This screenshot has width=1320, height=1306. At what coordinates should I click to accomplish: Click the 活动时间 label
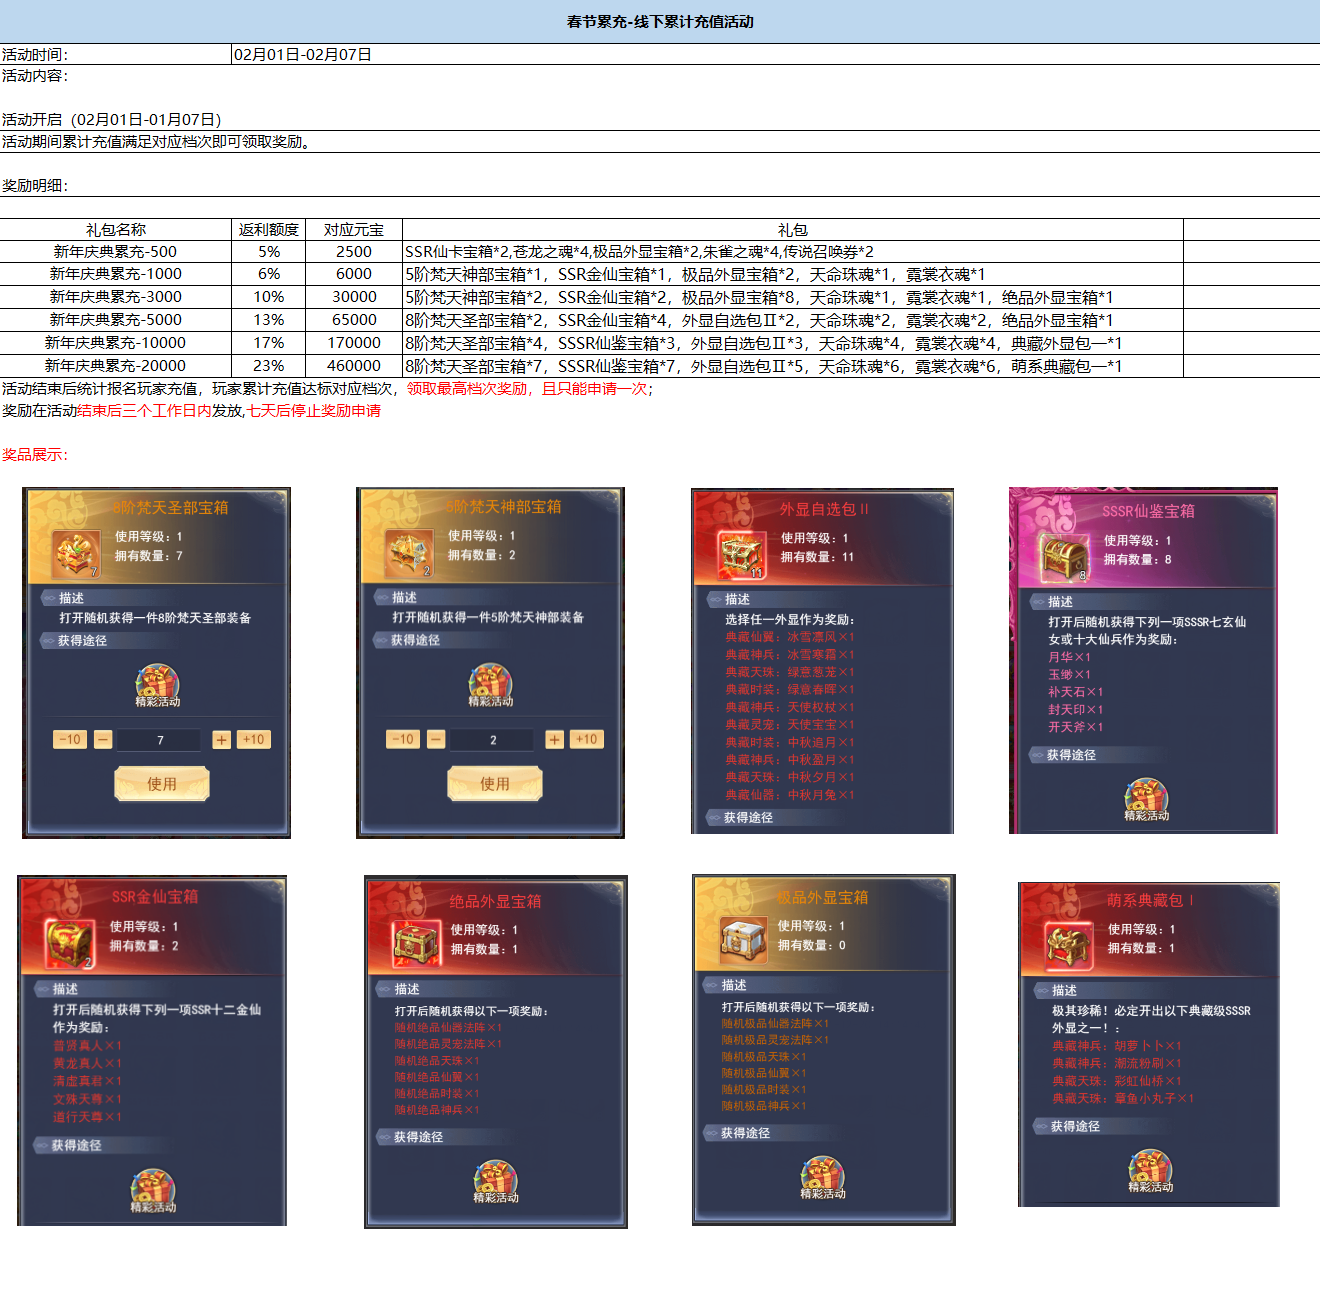point(35,54)
